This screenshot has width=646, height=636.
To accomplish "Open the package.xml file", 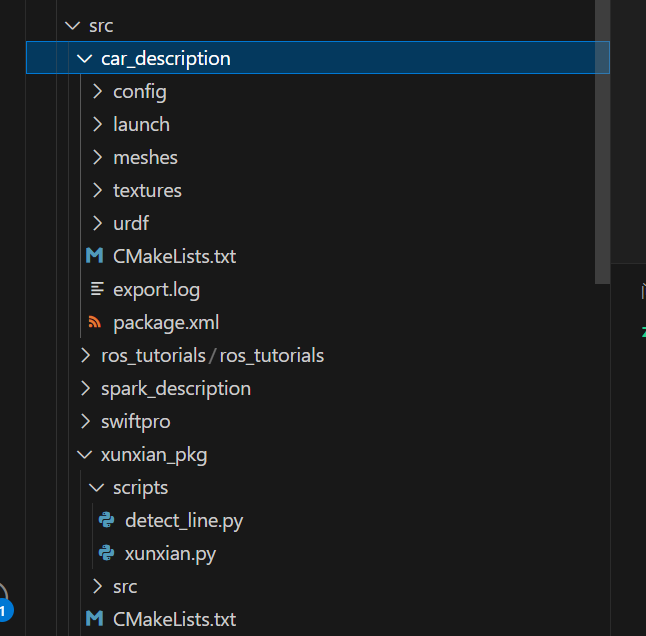I will 166,323.
